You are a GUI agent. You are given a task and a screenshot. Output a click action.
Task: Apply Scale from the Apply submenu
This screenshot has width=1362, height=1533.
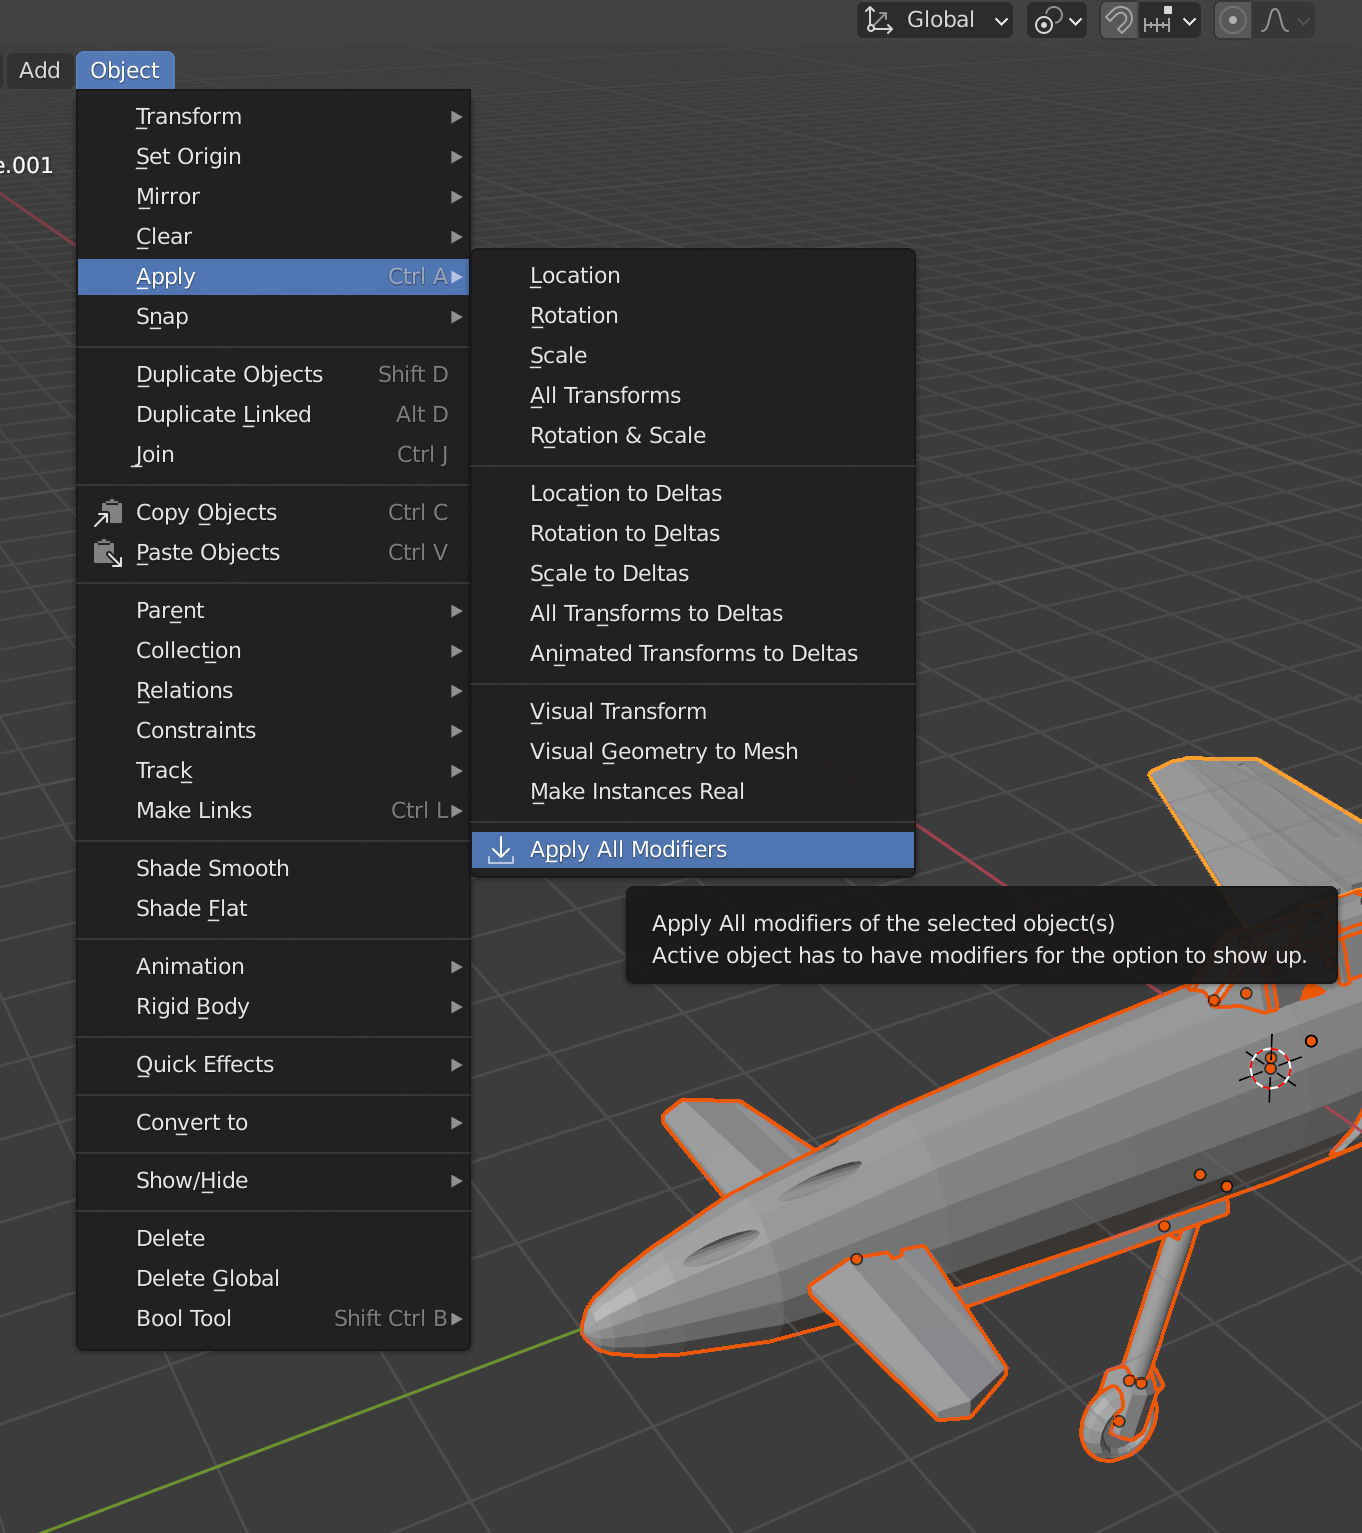coord(693,356)
